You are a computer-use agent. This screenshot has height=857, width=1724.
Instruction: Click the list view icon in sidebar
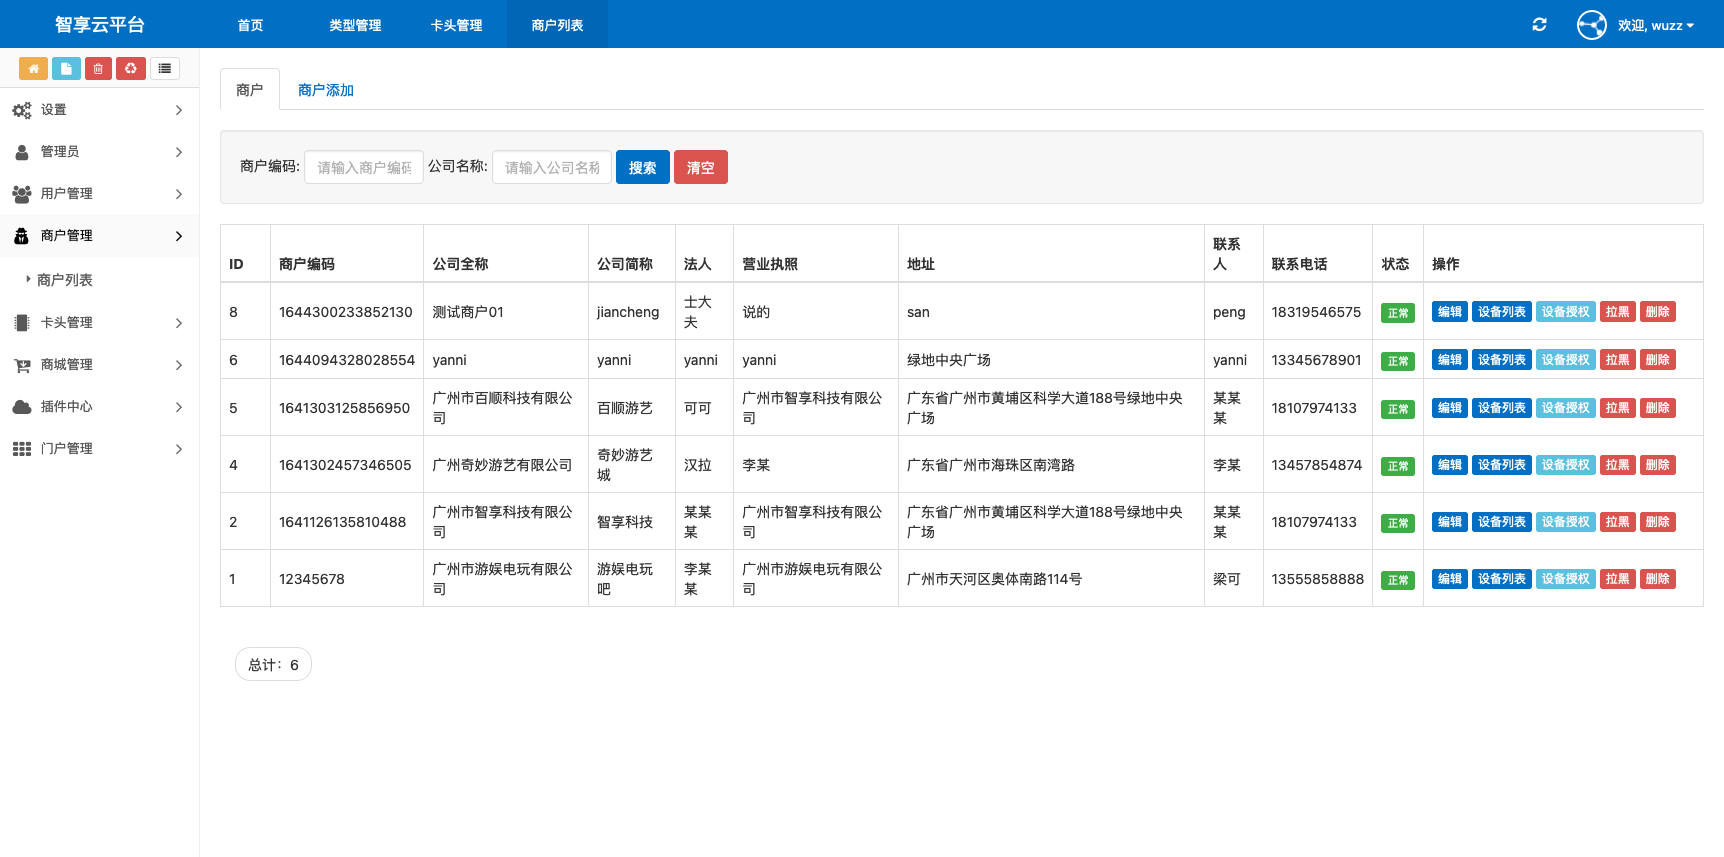165,68
